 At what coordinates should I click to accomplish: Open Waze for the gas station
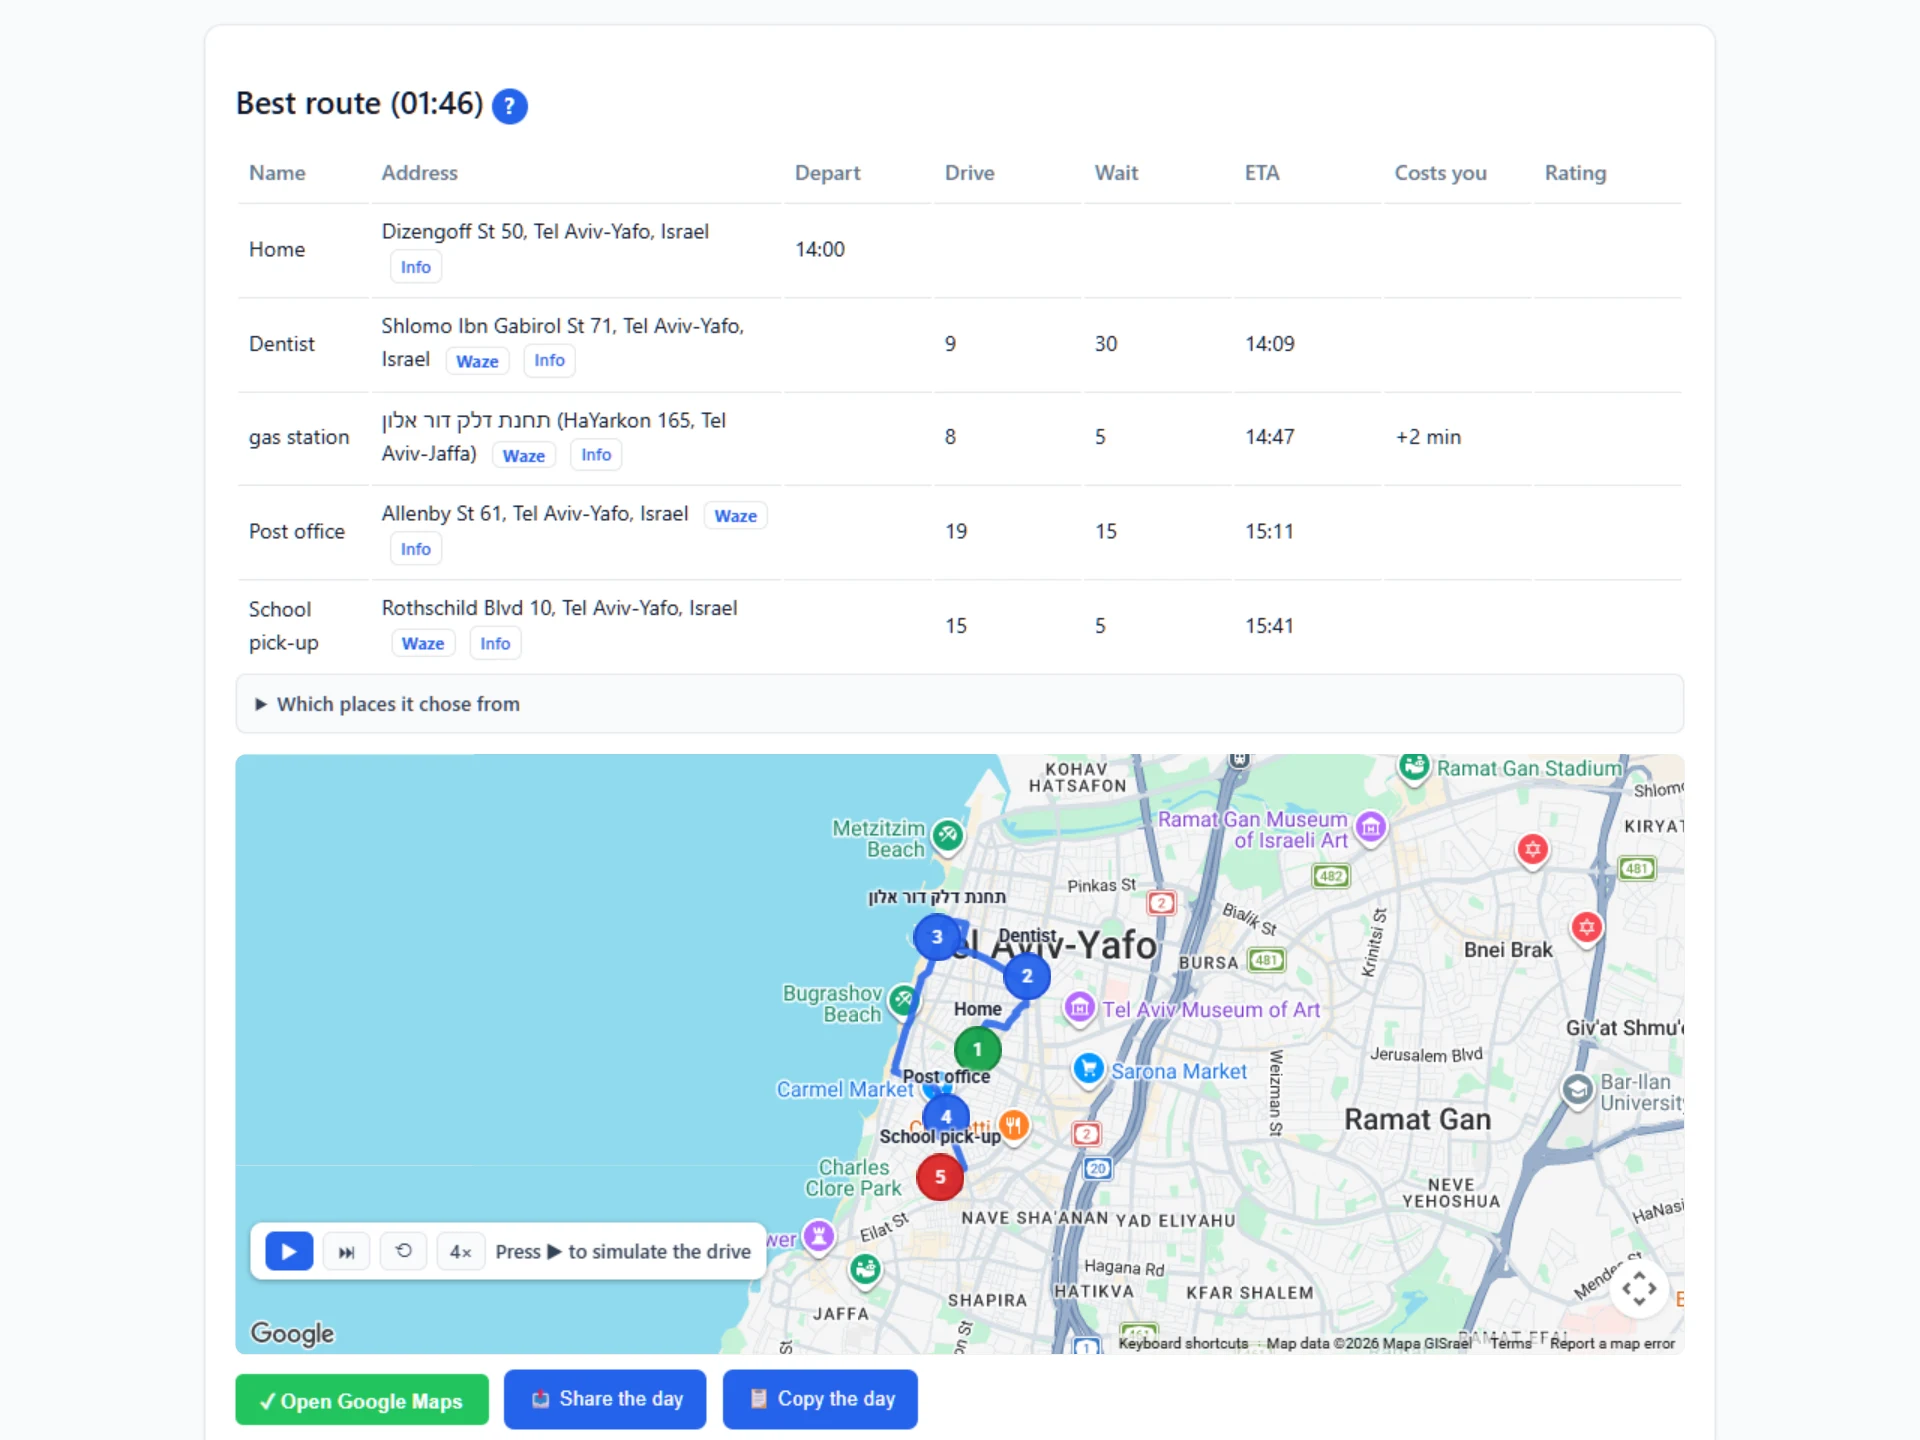point(524,455)
